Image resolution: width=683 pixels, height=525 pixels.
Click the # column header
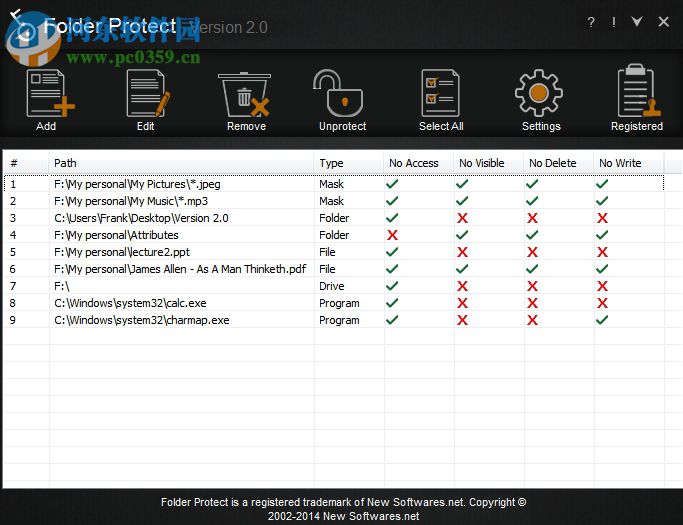coord(26,163)
